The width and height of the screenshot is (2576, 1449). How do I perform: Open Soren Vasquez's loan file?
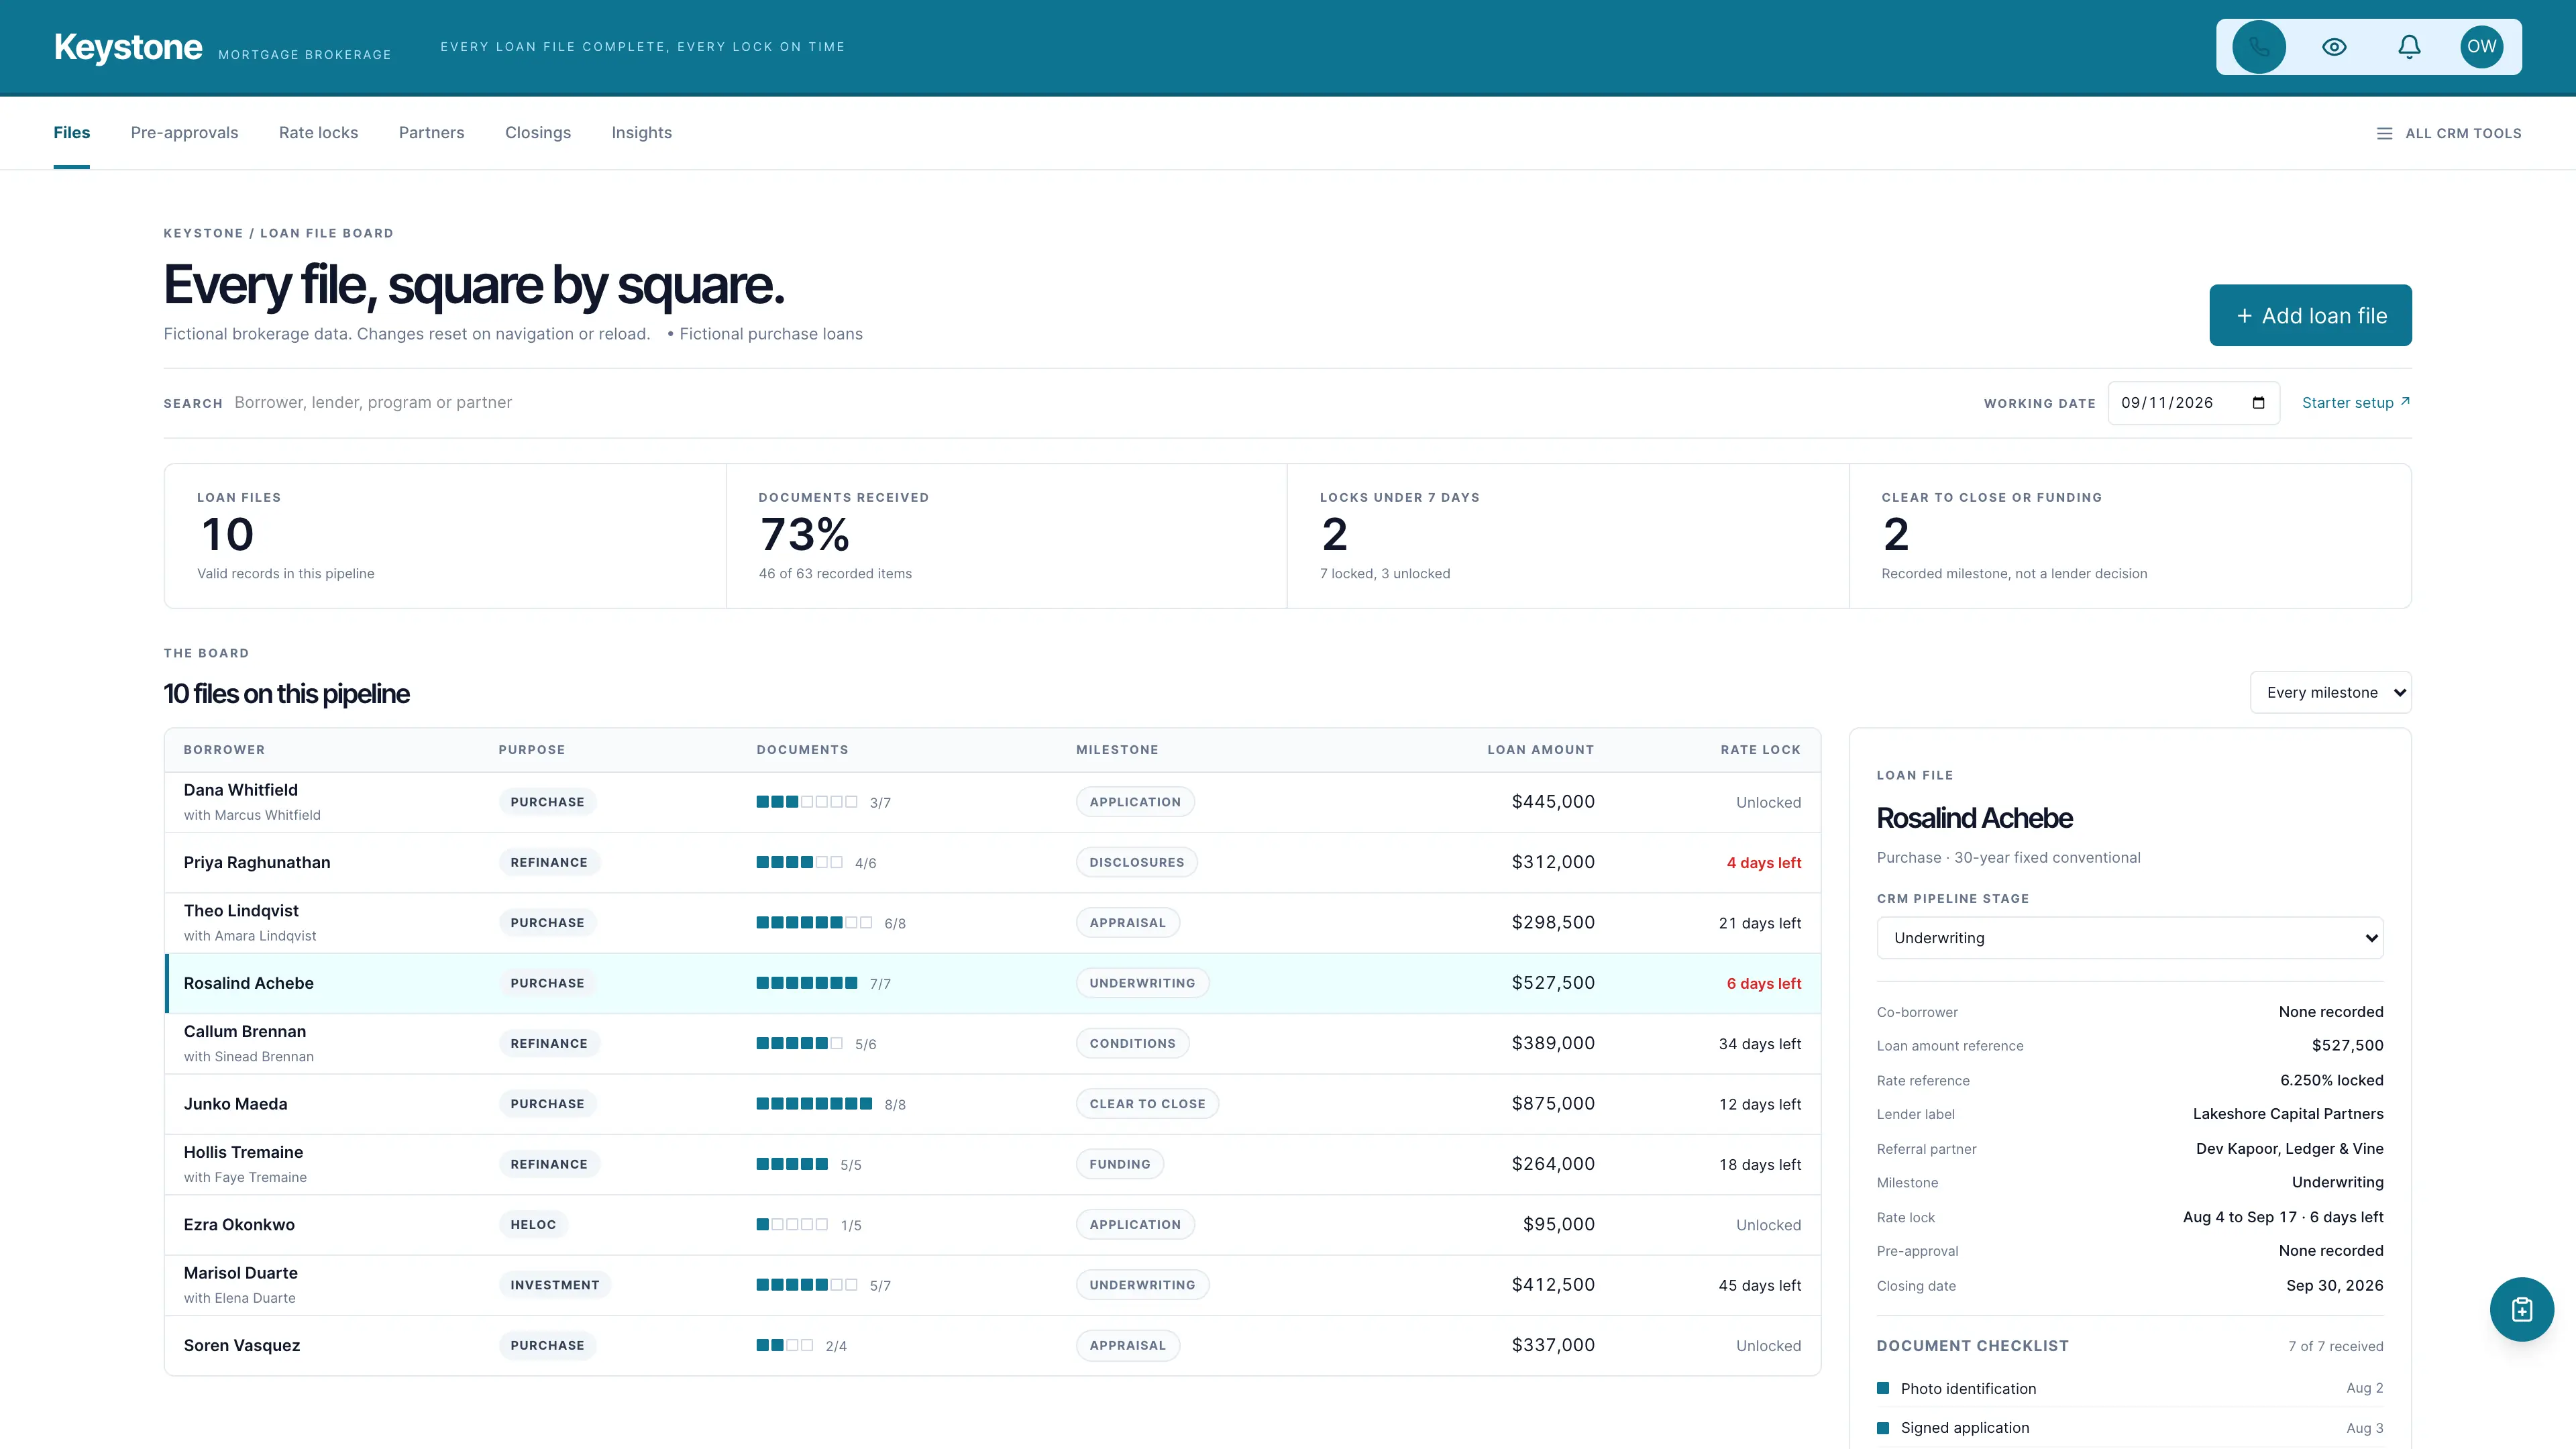pyautogui.click(x=992, y=1345)
